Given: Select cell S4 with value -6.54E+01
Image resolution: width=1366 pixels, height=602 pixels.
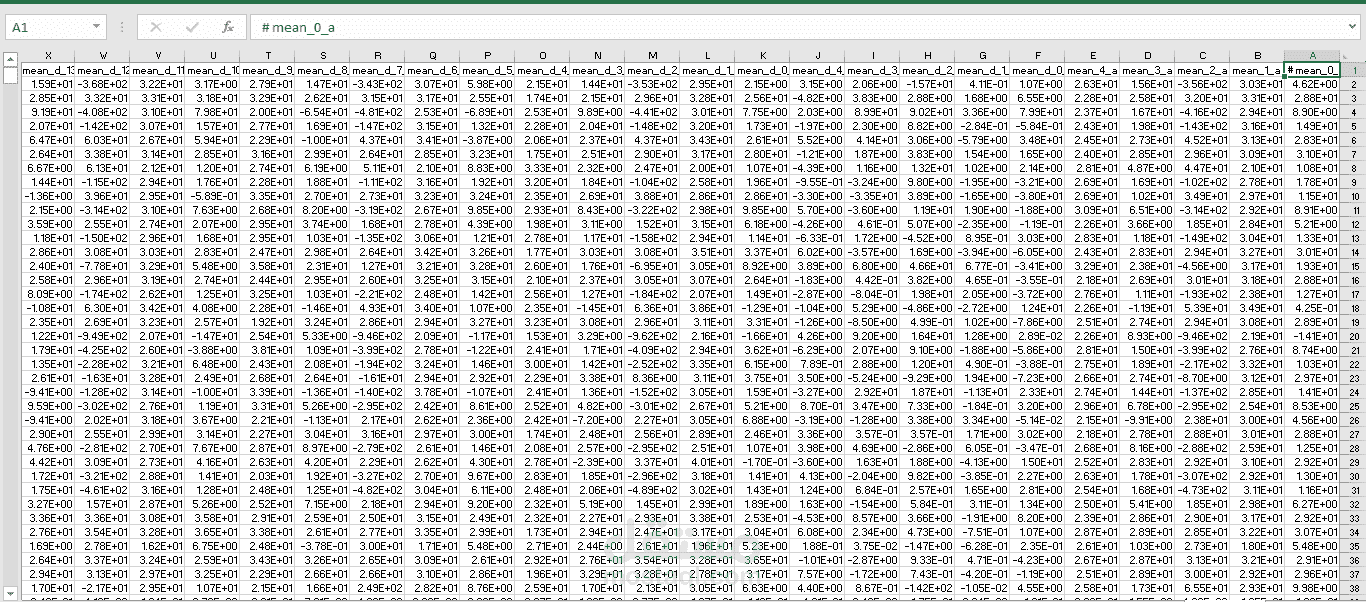Looking at the screenshot, I should coord(322,112).
